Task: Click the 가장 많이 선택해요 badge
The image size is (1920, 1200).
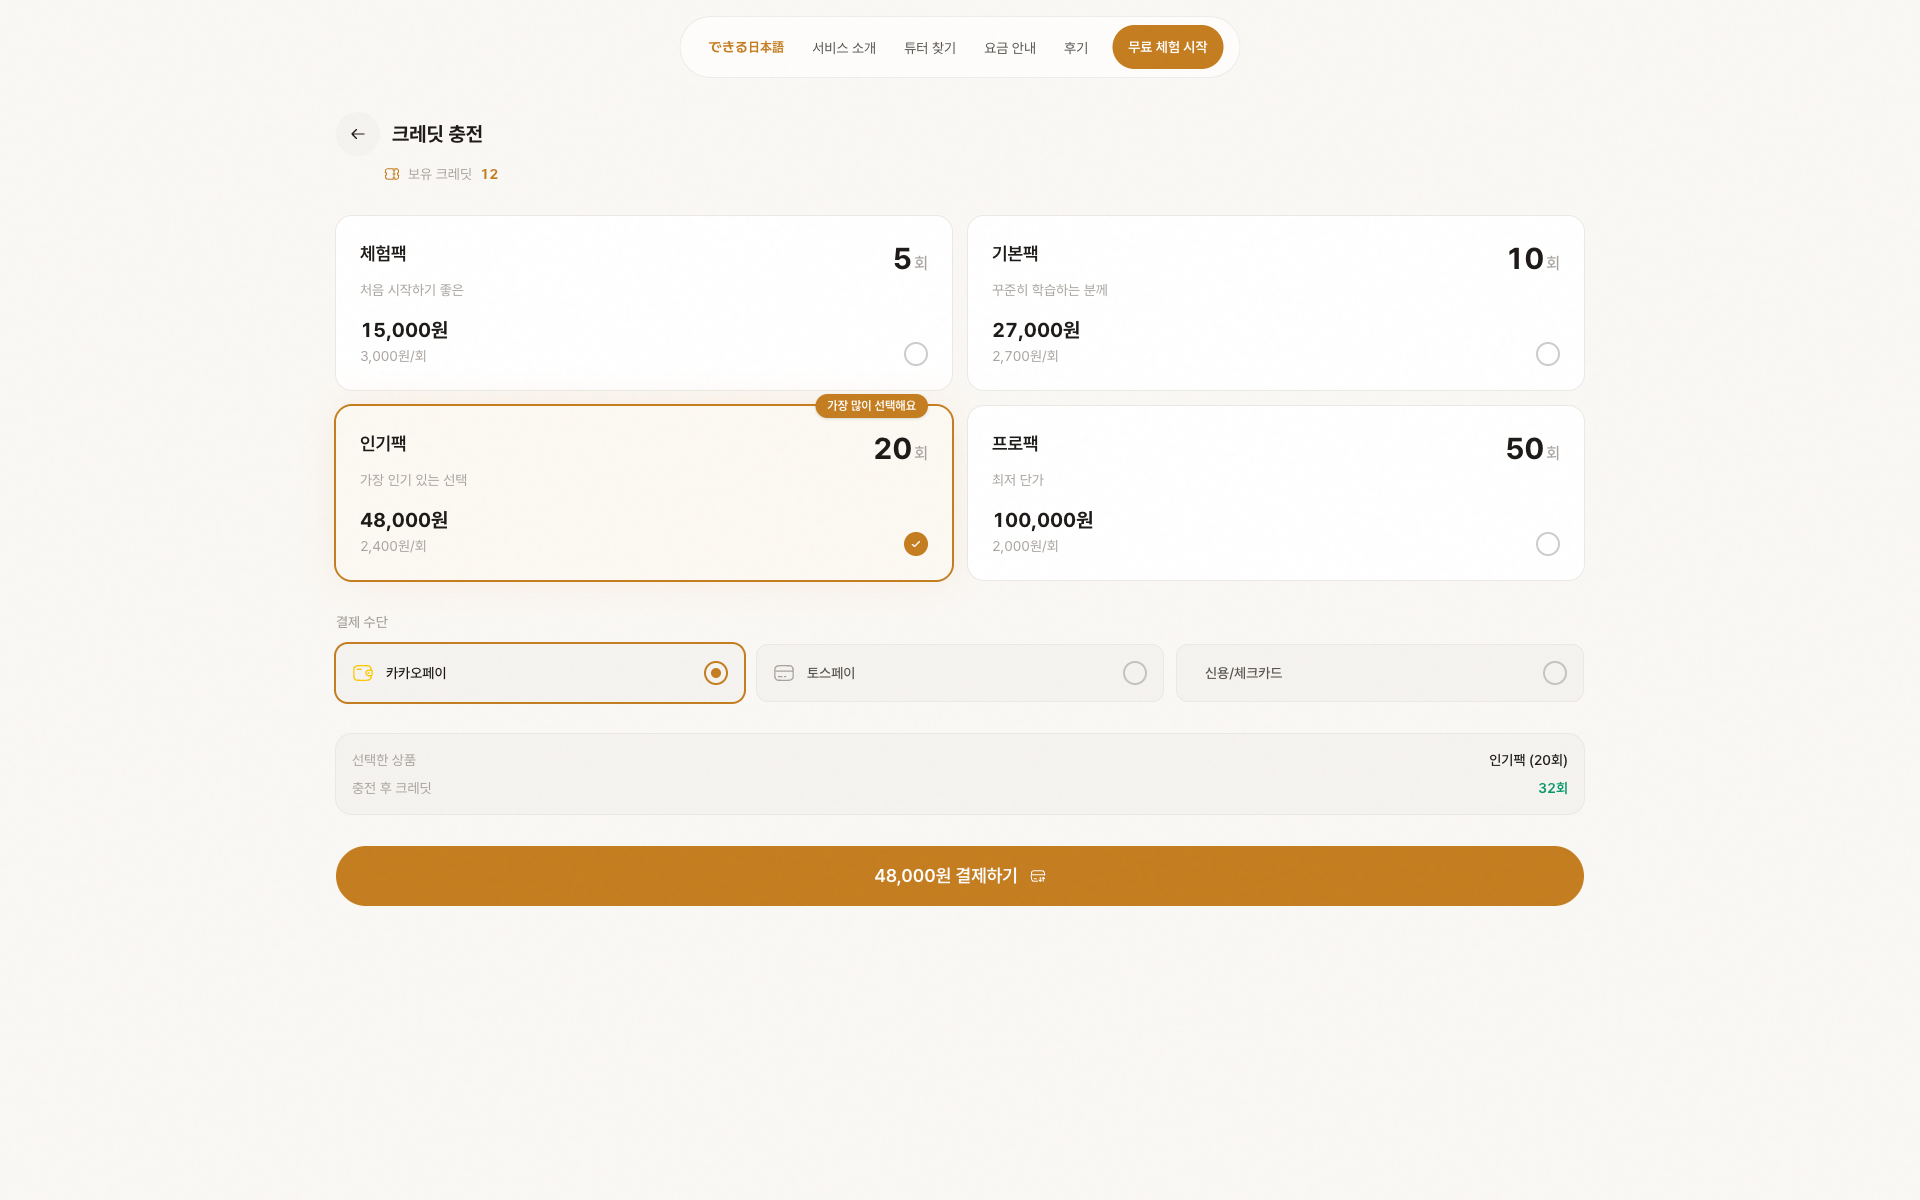Action: click(871, 406)
